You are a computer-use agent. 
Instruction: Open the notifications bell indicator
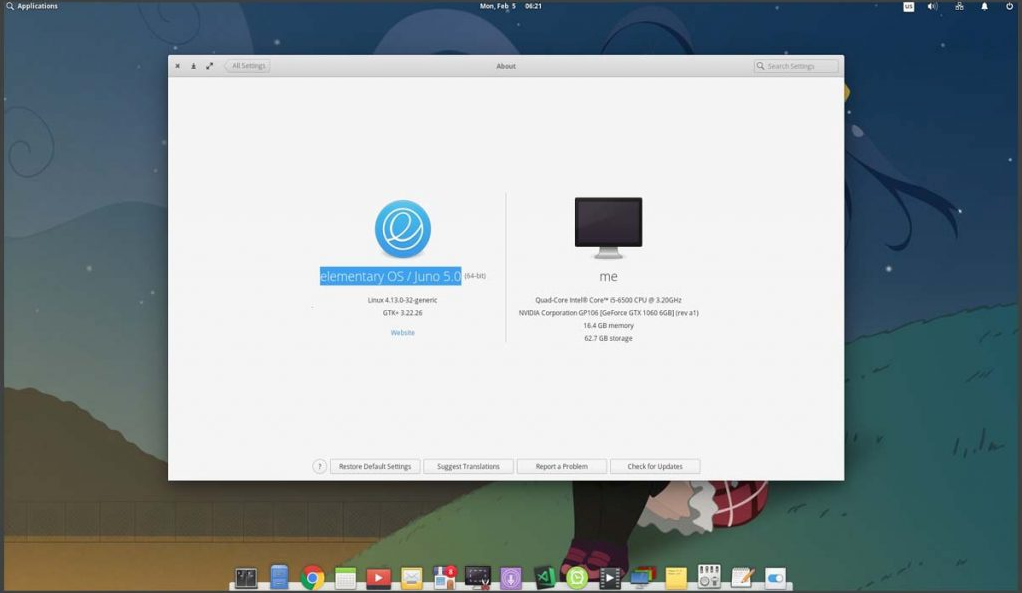(x=984, y=7)
